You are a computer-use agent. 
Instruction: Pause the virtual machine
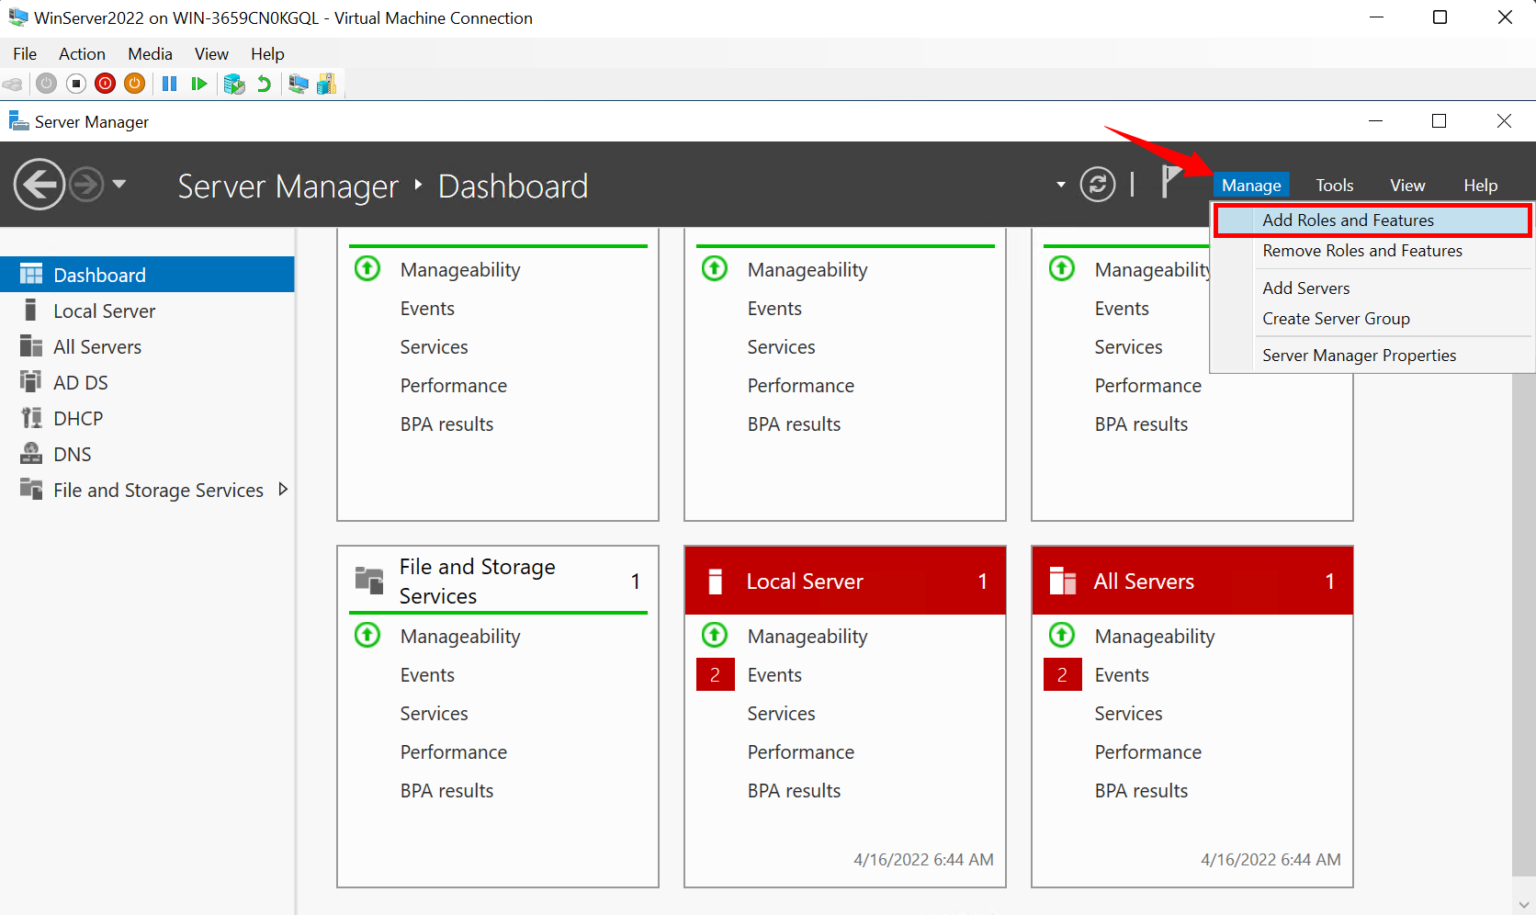(169, 84)
